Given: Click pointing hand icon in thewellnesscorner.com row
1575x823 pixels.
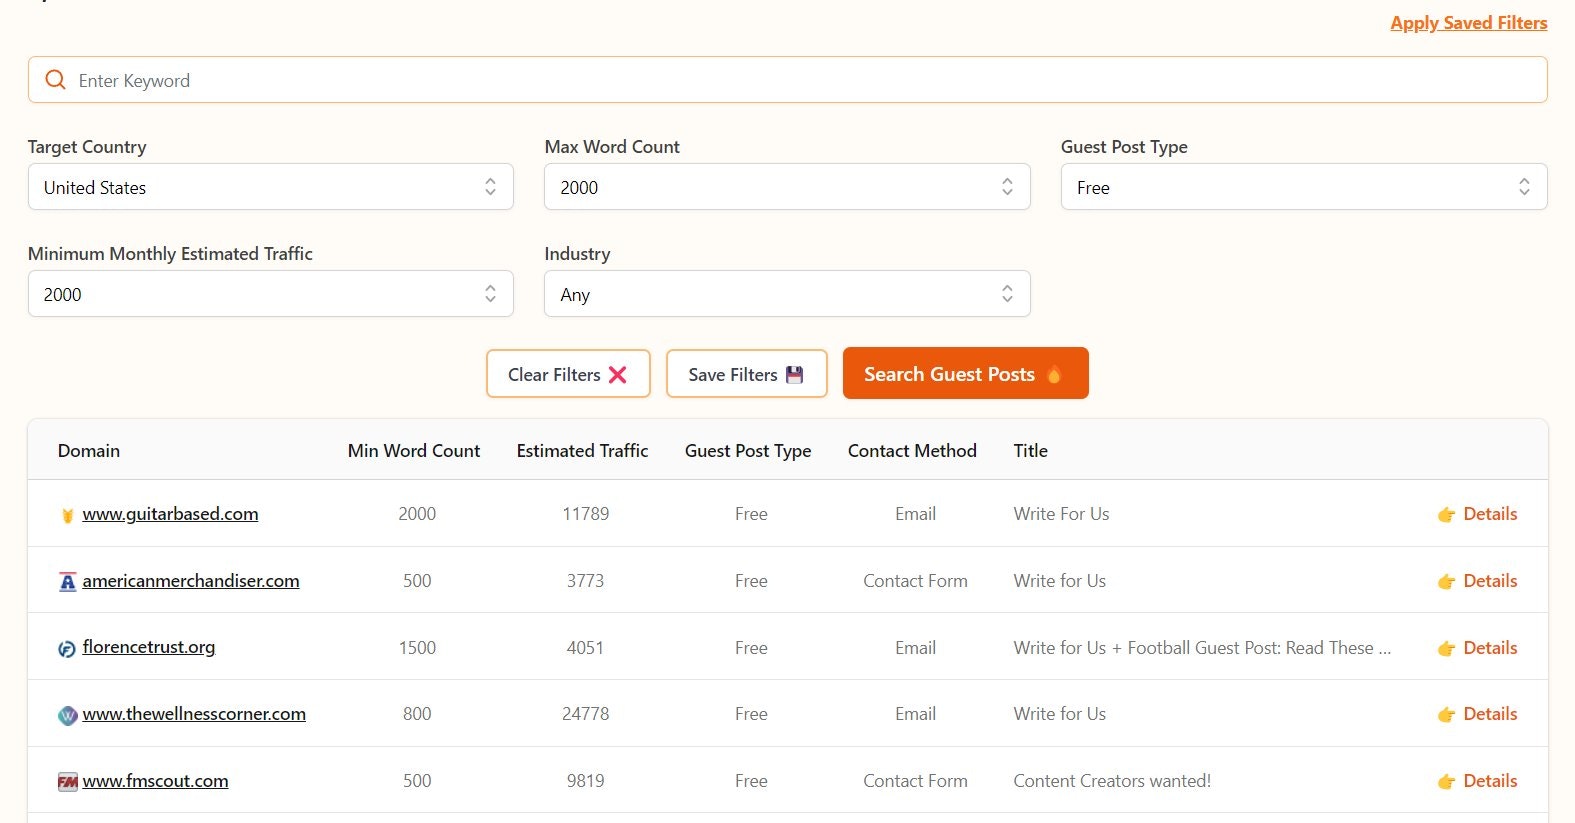Looking at the screenshot, I should click(x=1446, y=714).
